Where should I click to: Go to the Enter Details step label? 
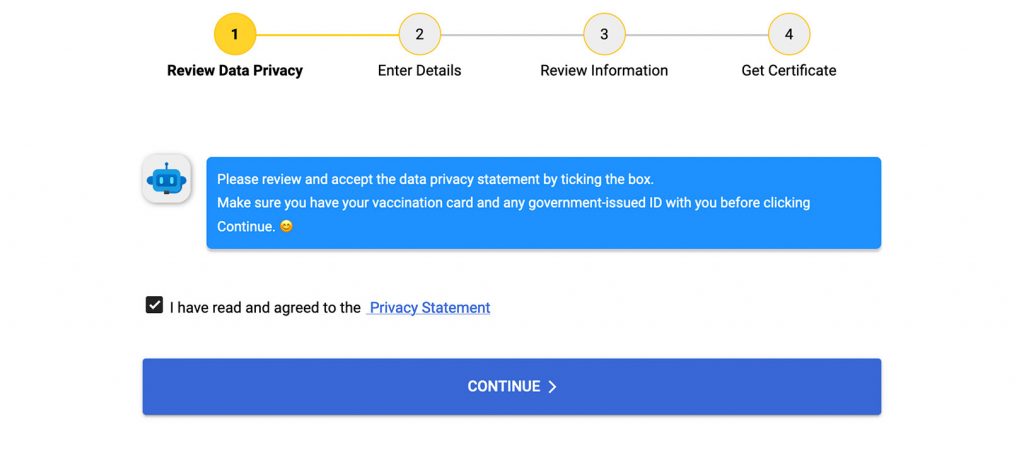click(419, 70)
